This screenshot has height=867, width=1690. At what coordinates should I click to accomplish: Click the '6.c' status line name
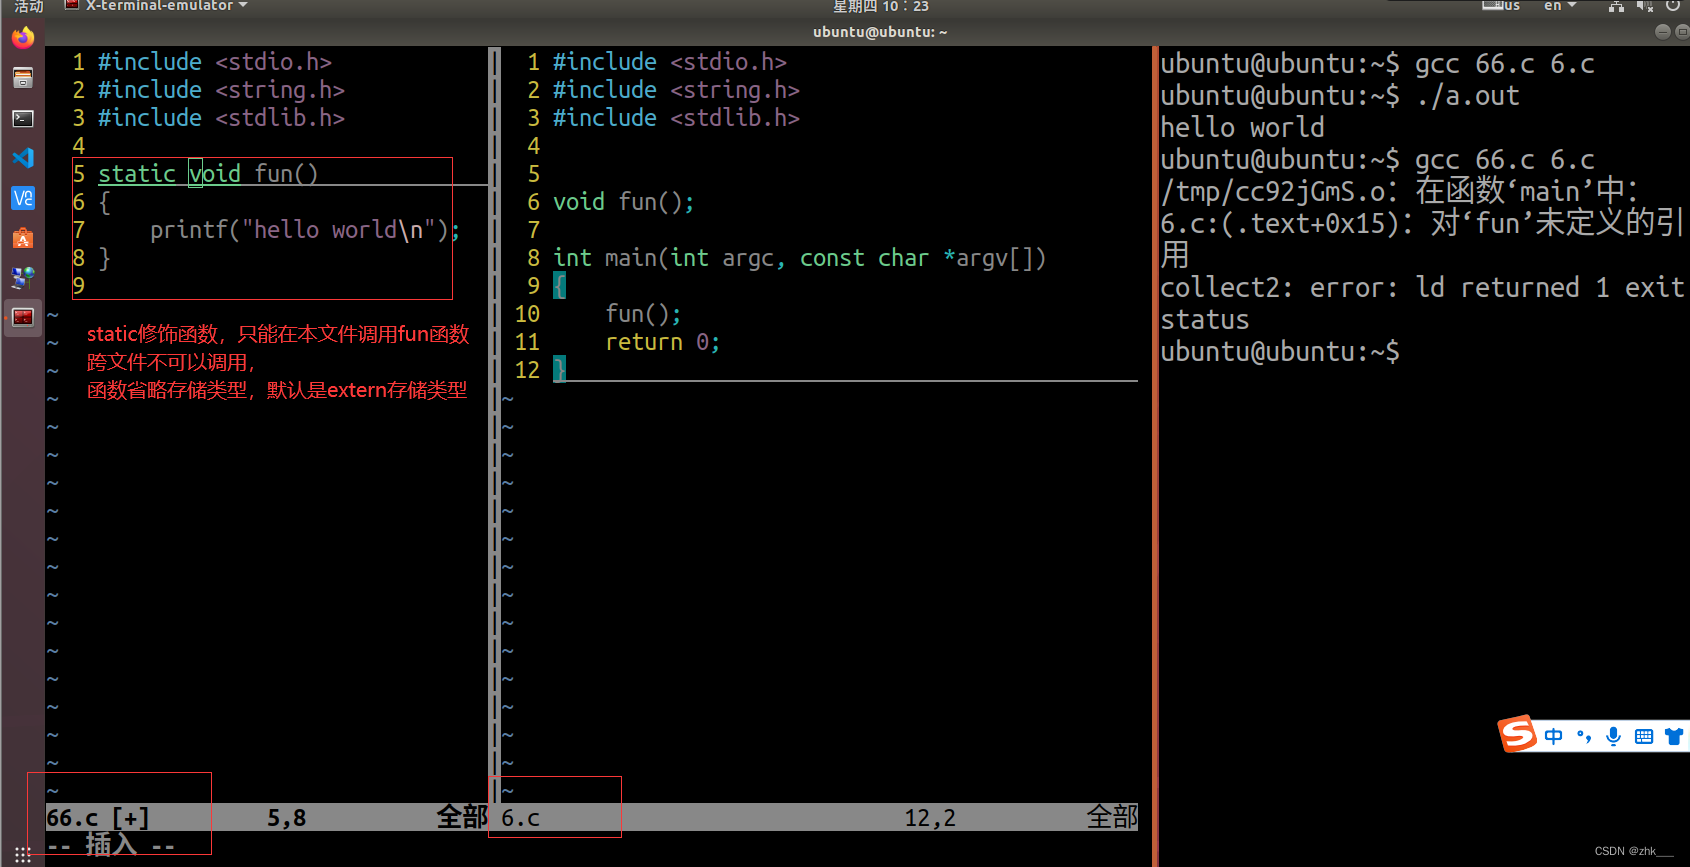[x=520, y=818]
